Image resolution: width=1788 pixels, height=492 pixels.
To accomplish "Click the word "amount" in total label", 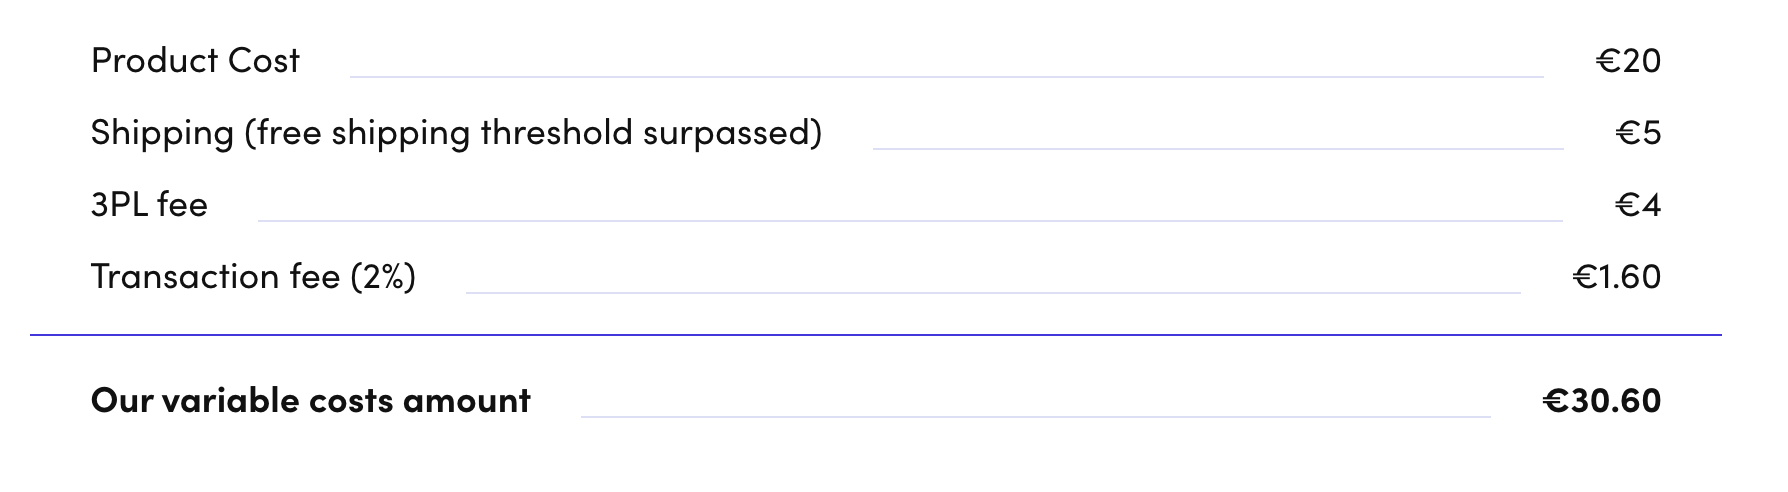I will 466,401.
